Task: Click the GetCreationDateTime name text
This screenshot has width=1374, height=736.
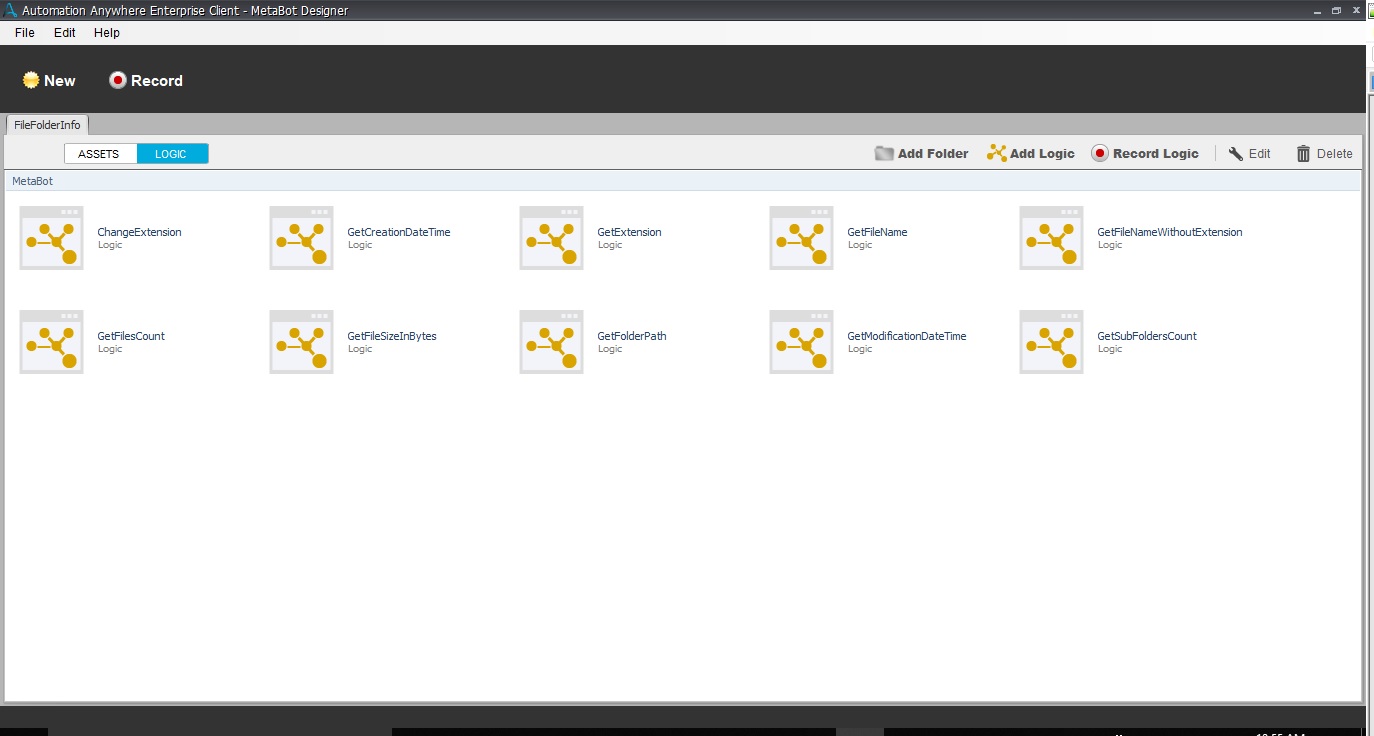Action: coord(399,232)
